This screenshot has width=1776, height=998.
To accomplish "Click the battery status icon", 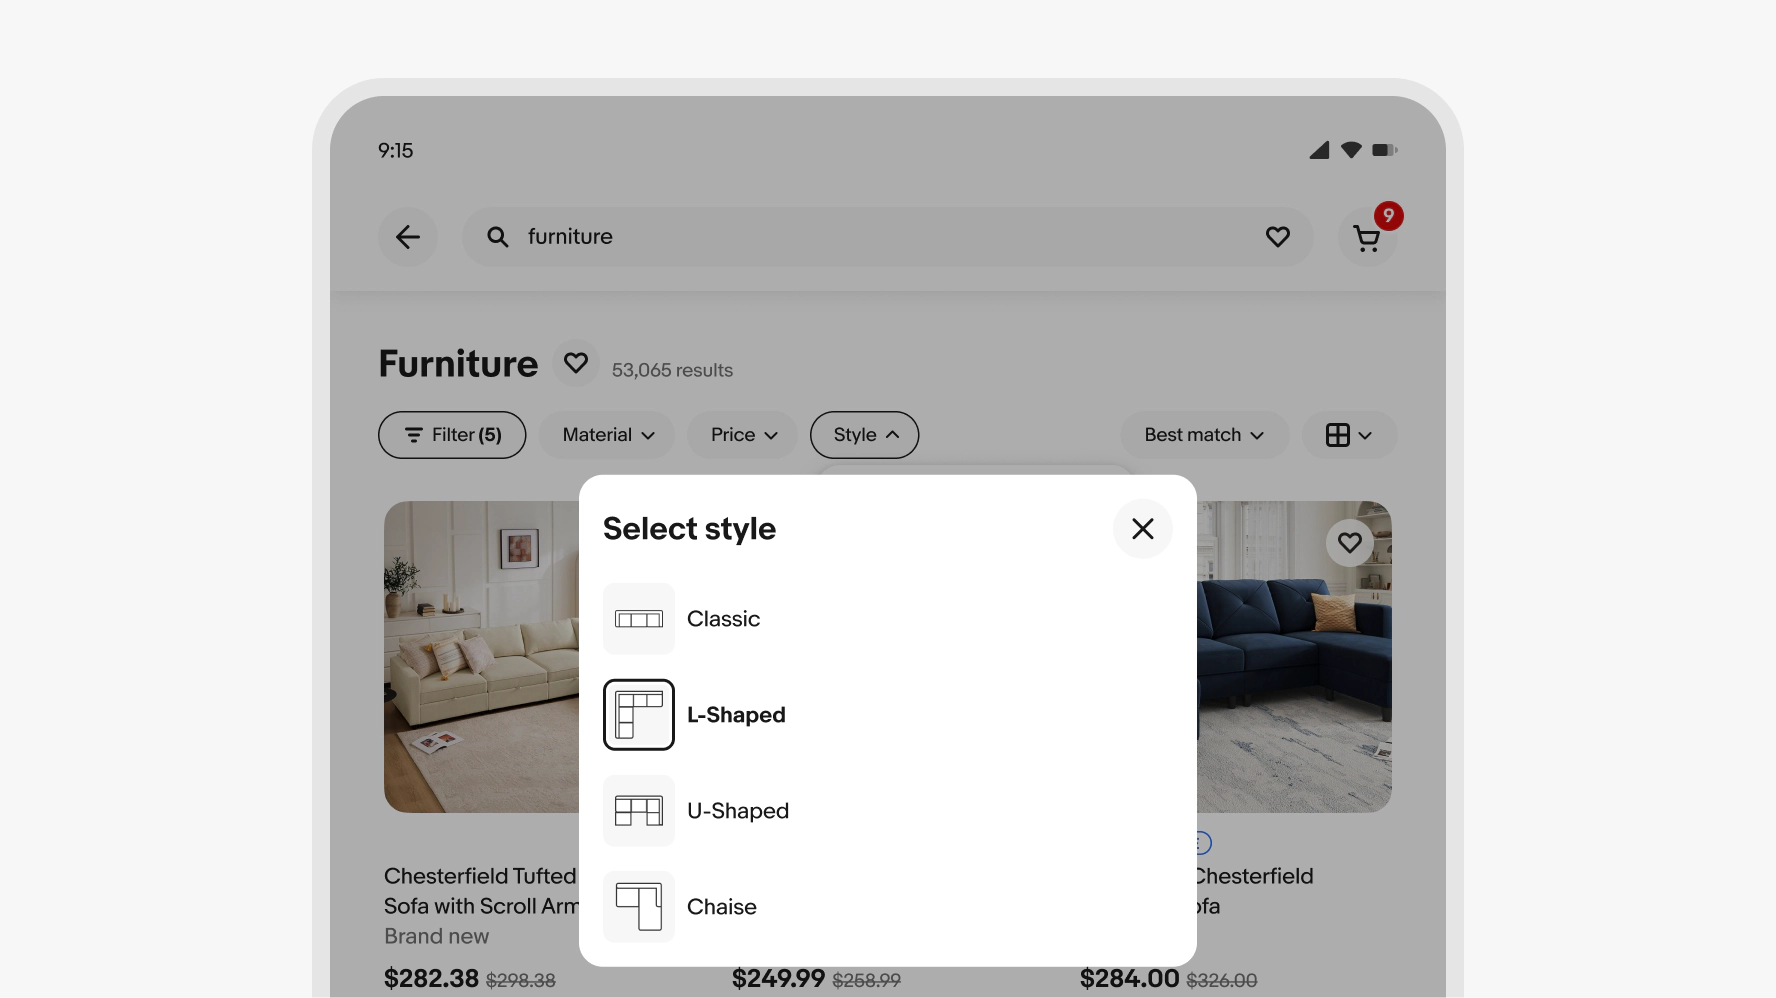I will [x=1385, y=150].
